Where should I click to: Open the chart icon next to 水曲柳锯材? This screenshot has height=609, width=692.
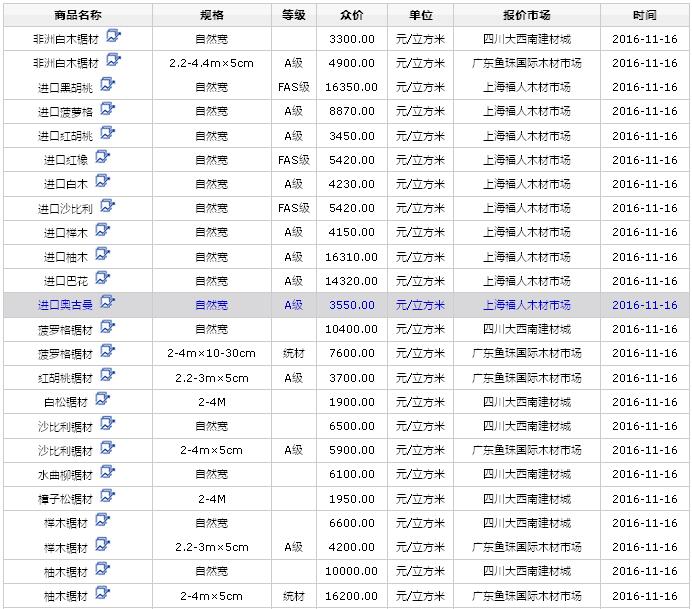coord(107,473)
